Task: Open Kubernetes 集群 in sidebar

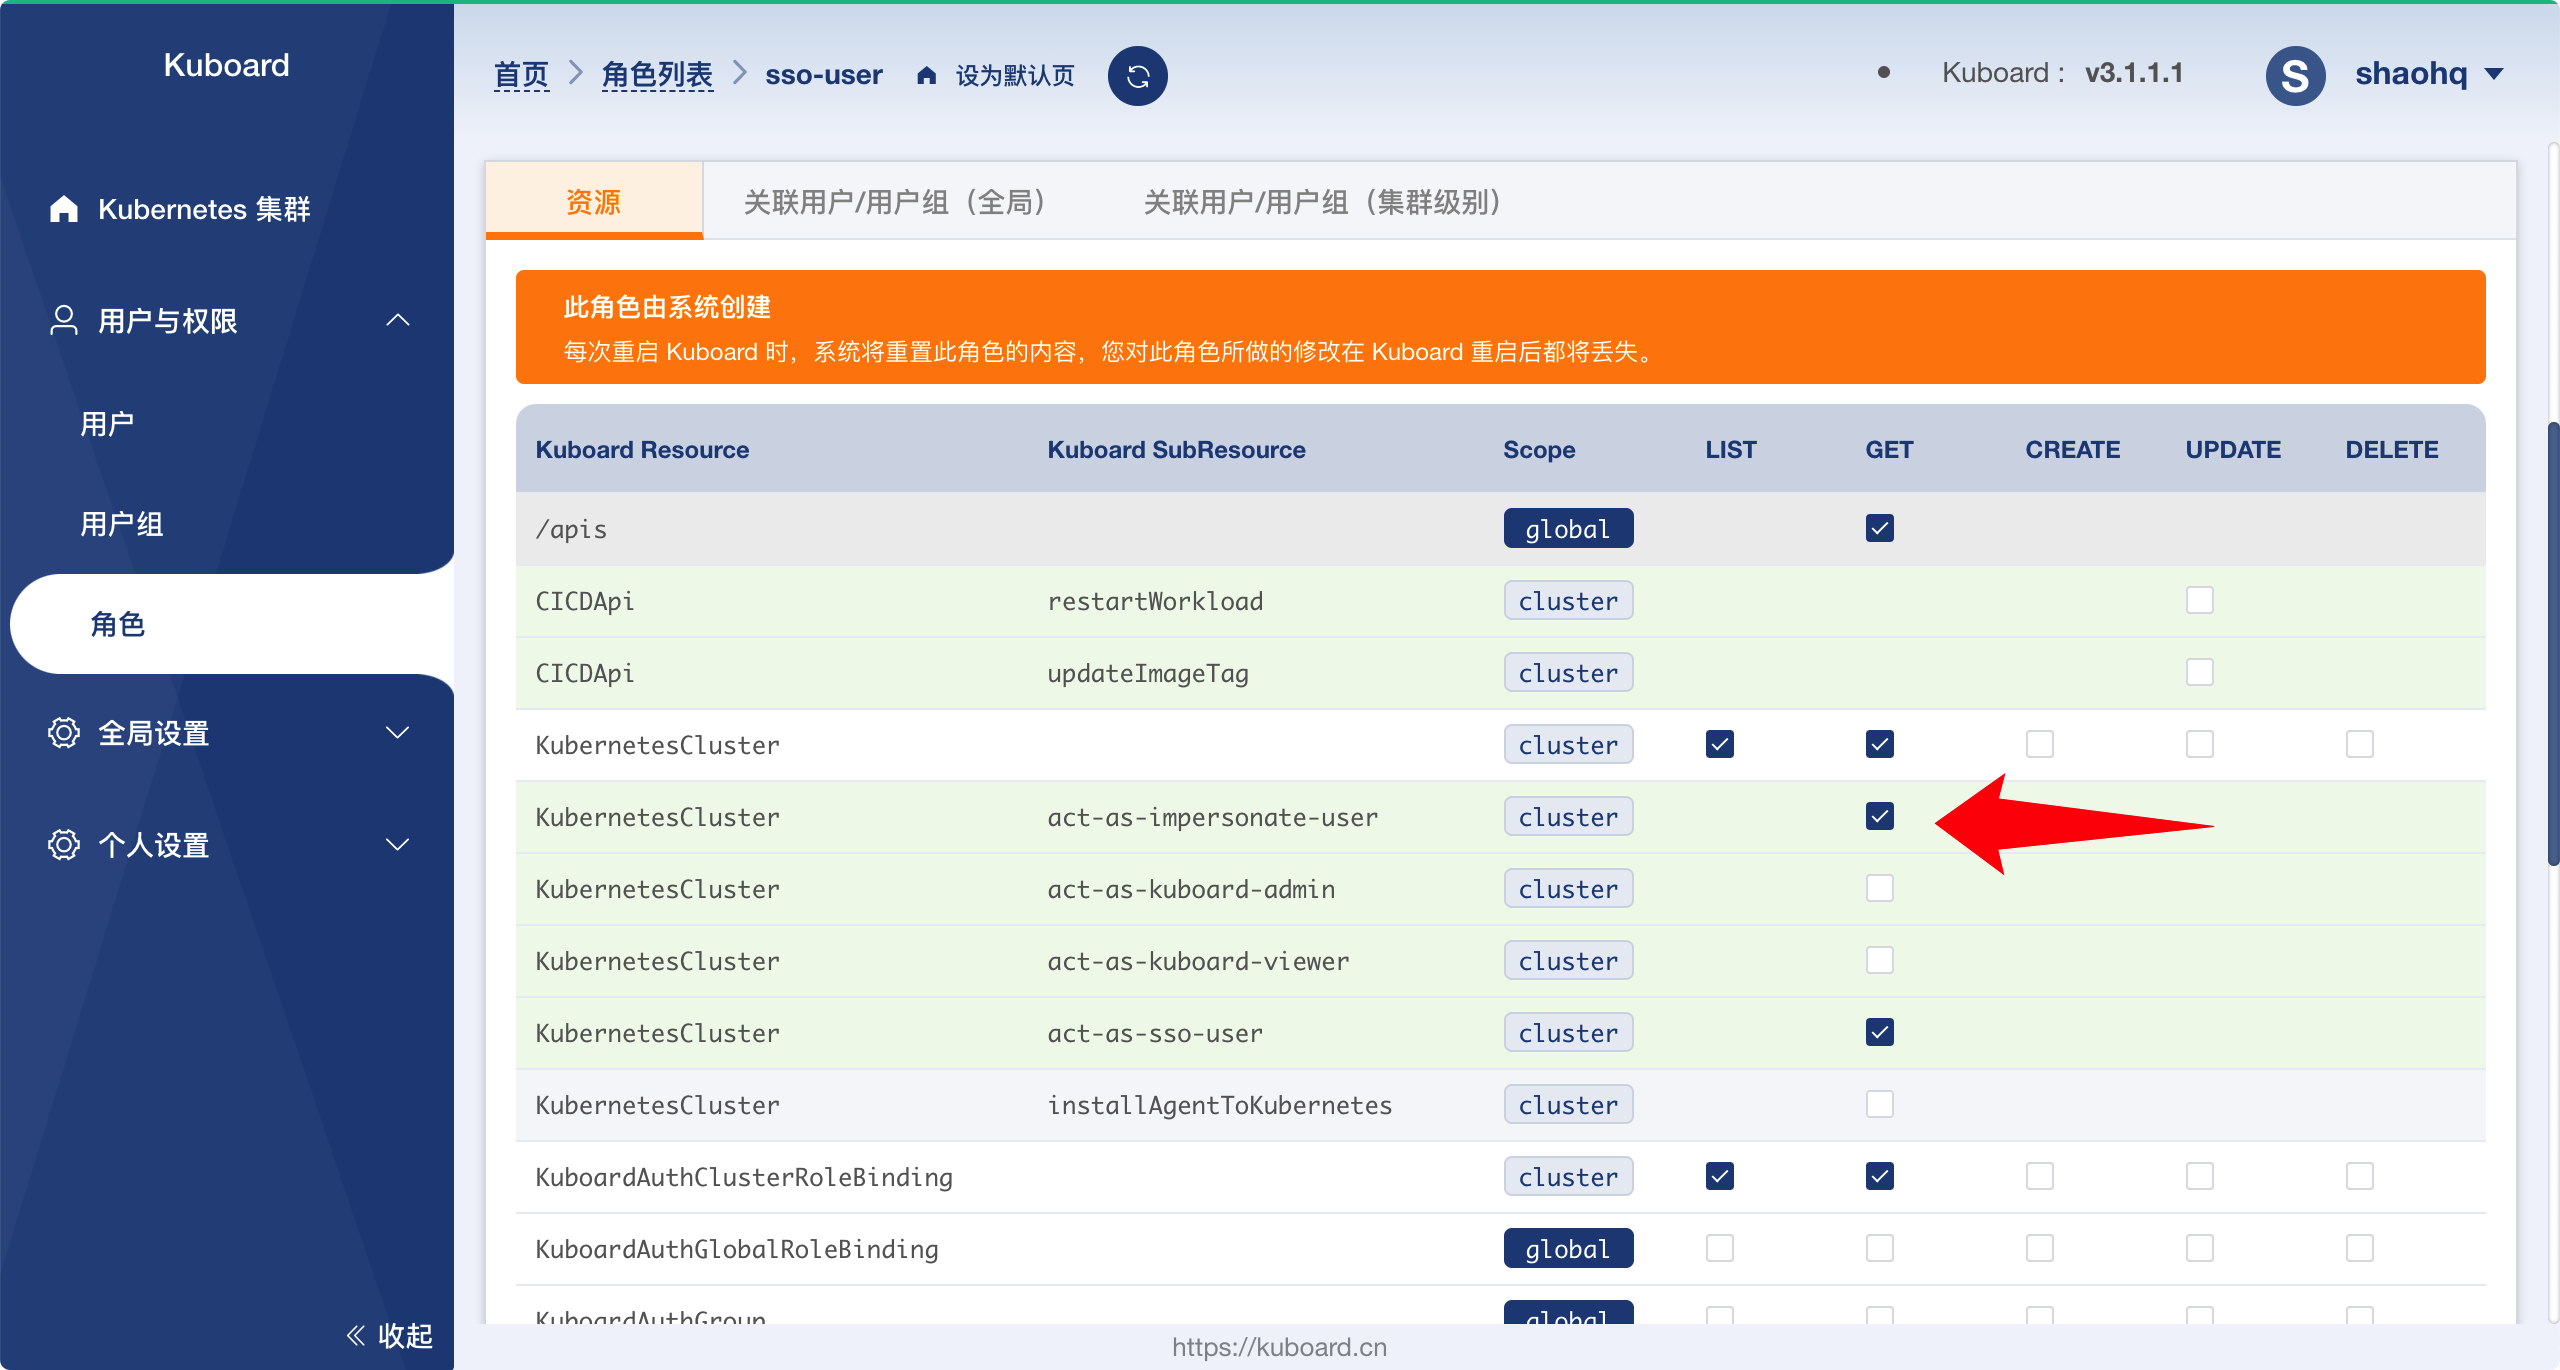Action: 204,209
